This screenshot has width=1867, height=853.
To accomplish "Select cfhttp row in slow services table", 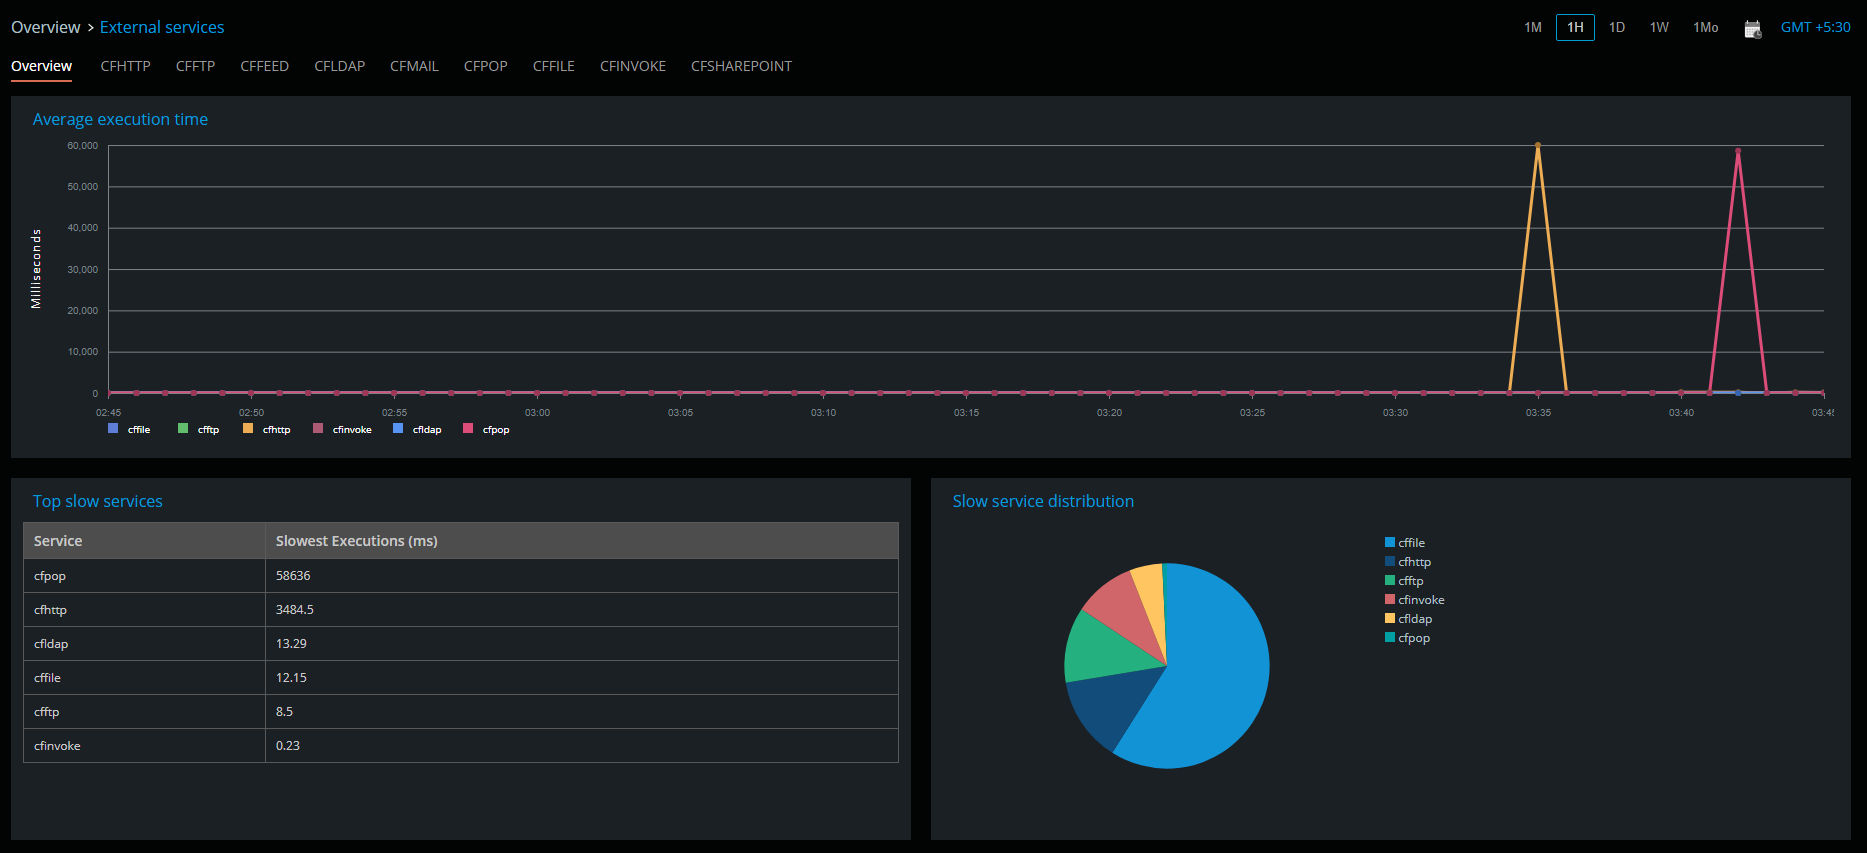I will pyautogui.click(x=461, y=610).
